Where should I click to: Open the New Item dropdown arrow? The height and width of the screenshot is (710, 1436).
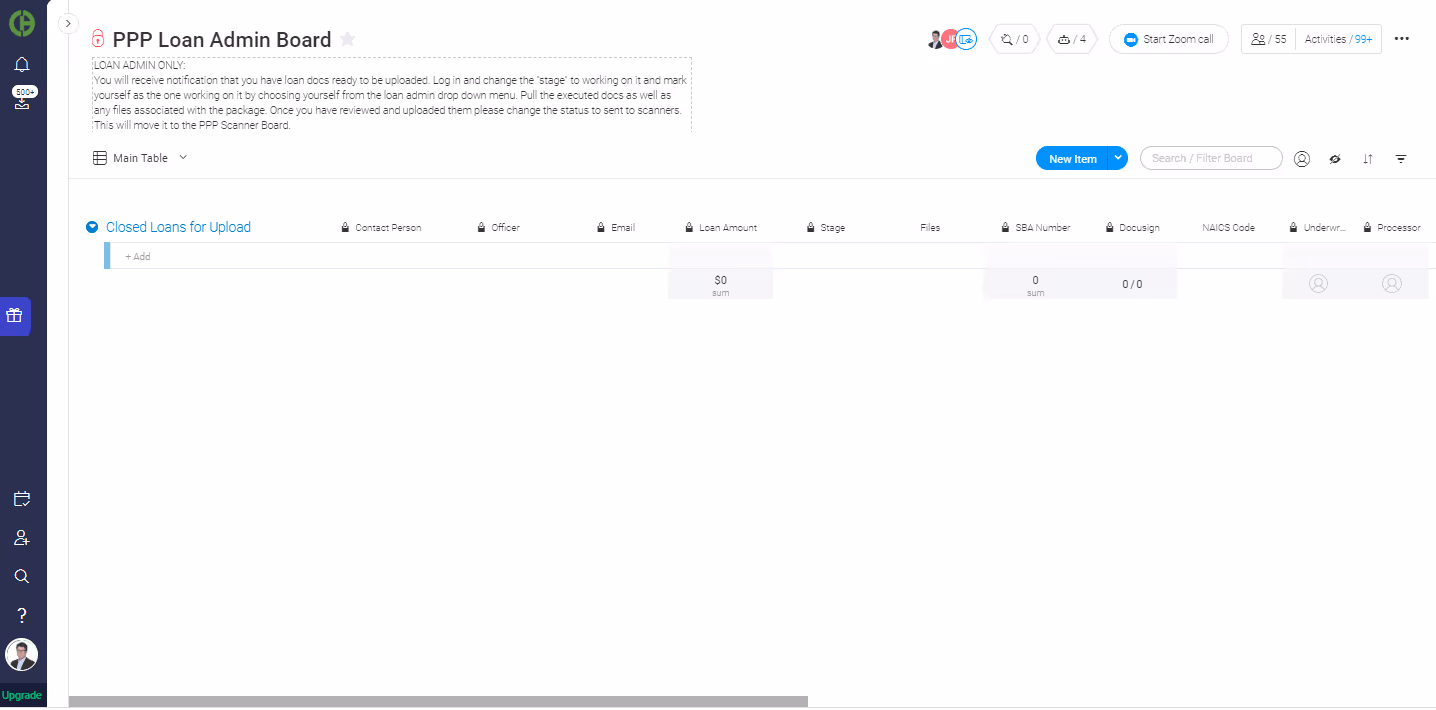pos(1119,158)
